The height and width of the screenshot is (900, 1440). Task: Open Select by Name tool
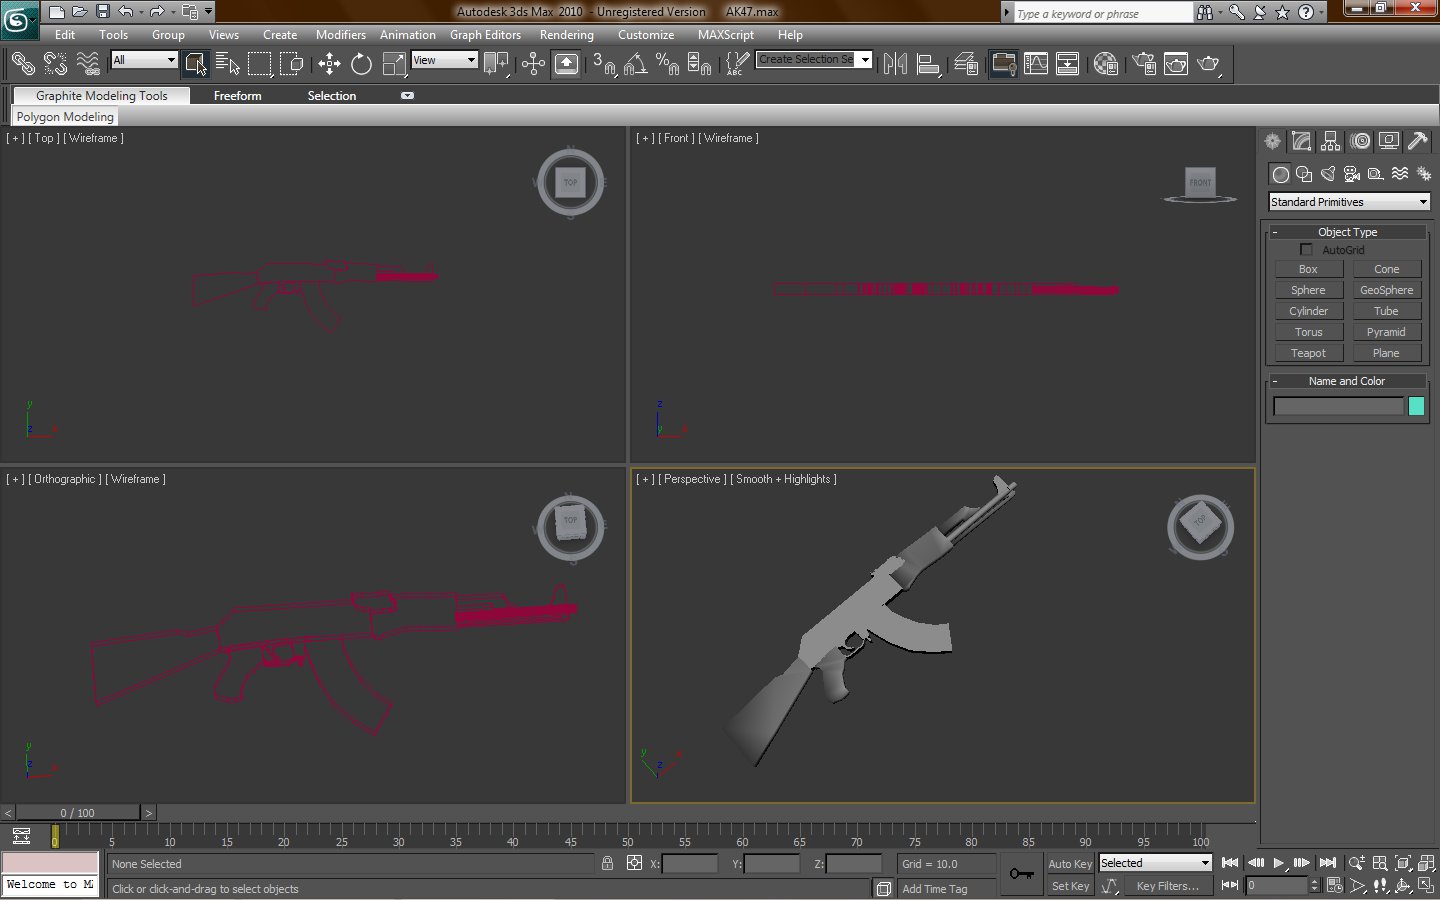point(228,64)
